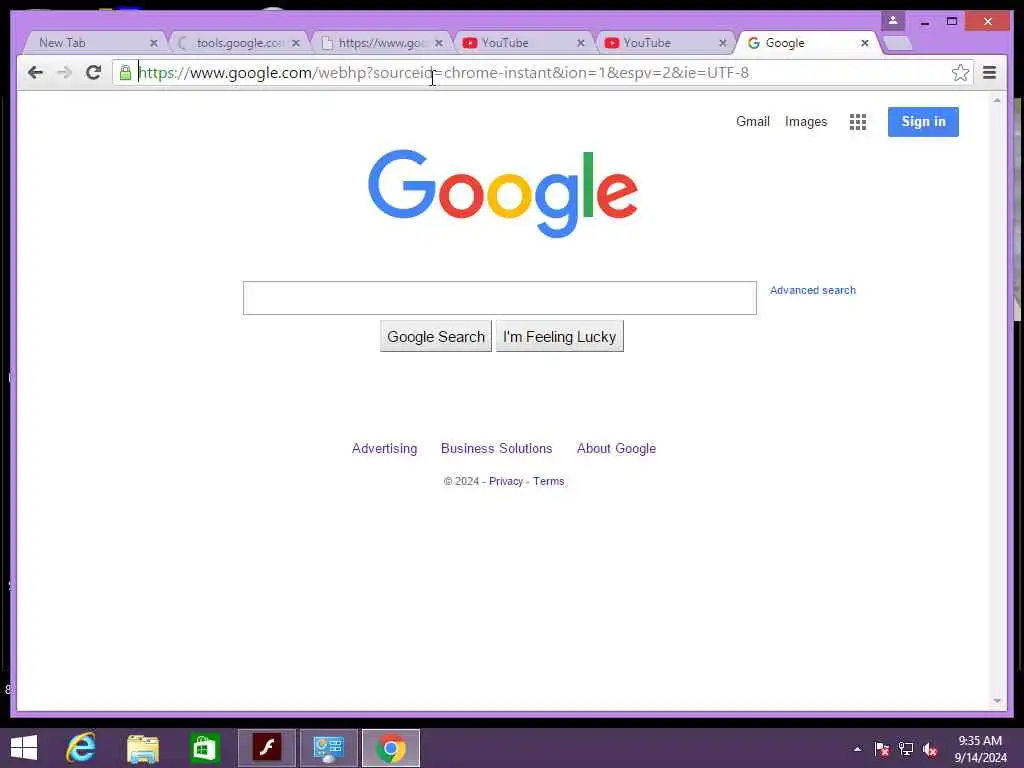Open the Control Panel taskbar window
Image resolution: width=1024 pixels, height=768 pixels.
point(328,748)
